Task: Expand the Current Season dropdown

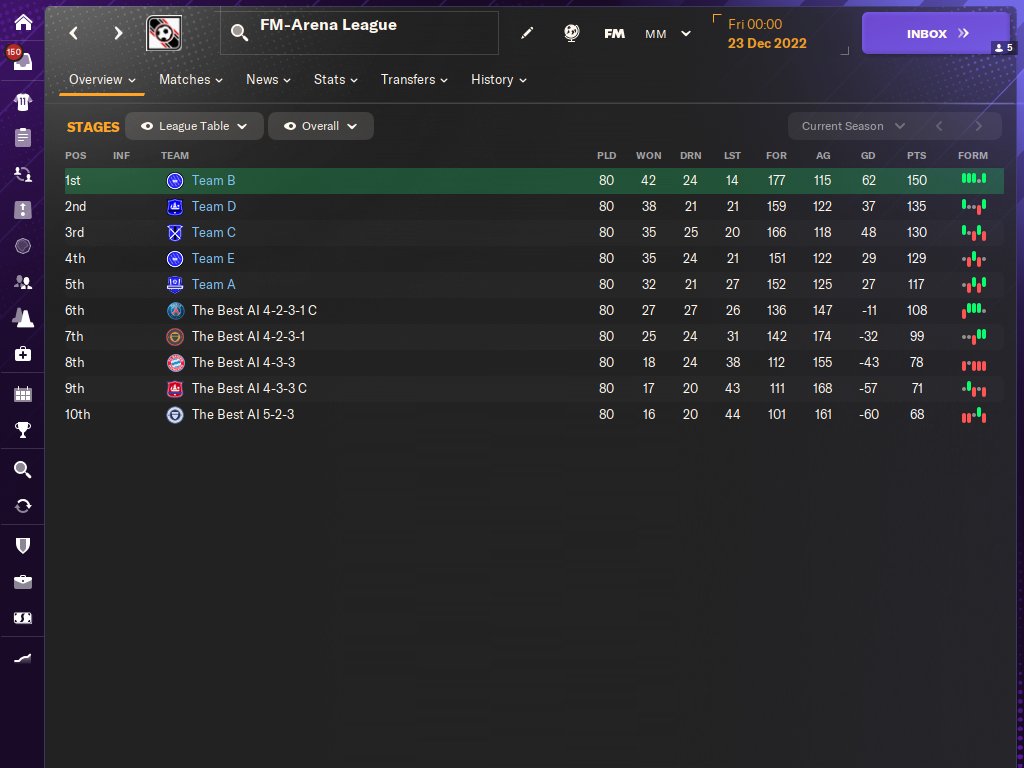Action: tap(853, 126)
